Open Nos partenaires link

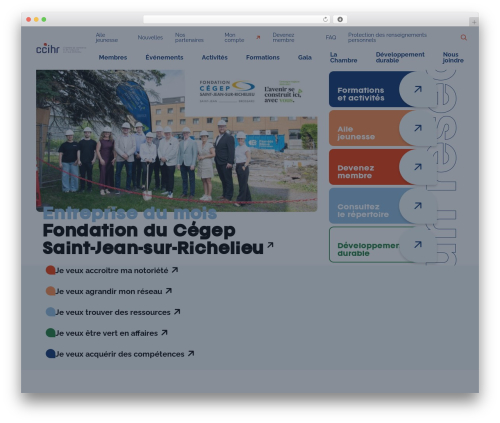tap(189, 37)
